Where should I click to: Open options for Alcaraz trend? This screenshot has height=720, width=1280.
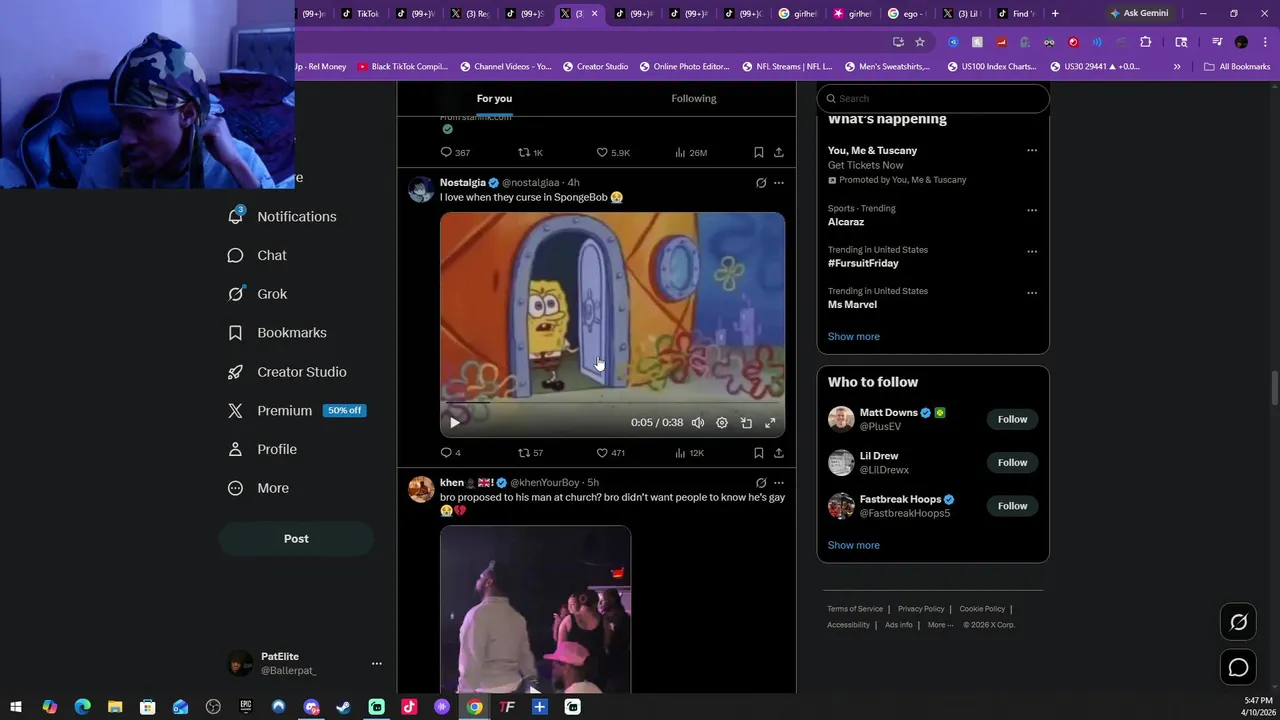click(1032, 210)
